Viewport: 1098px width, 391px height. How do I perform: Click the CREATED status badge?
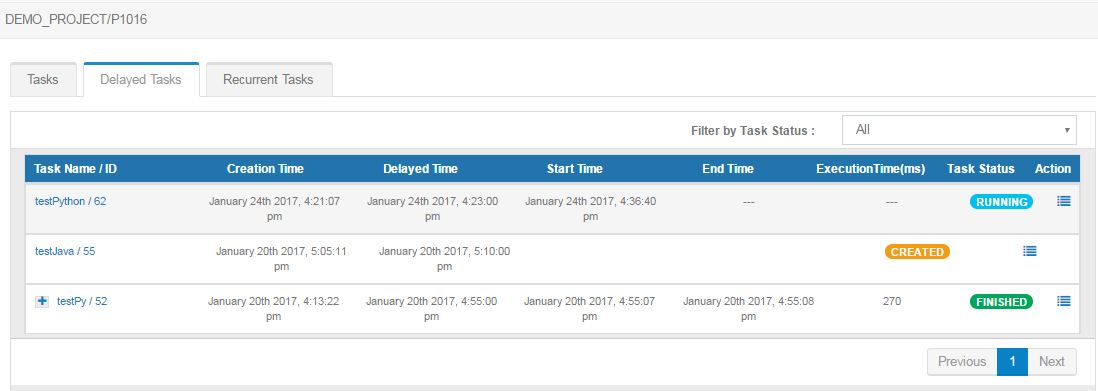point(917,252)
